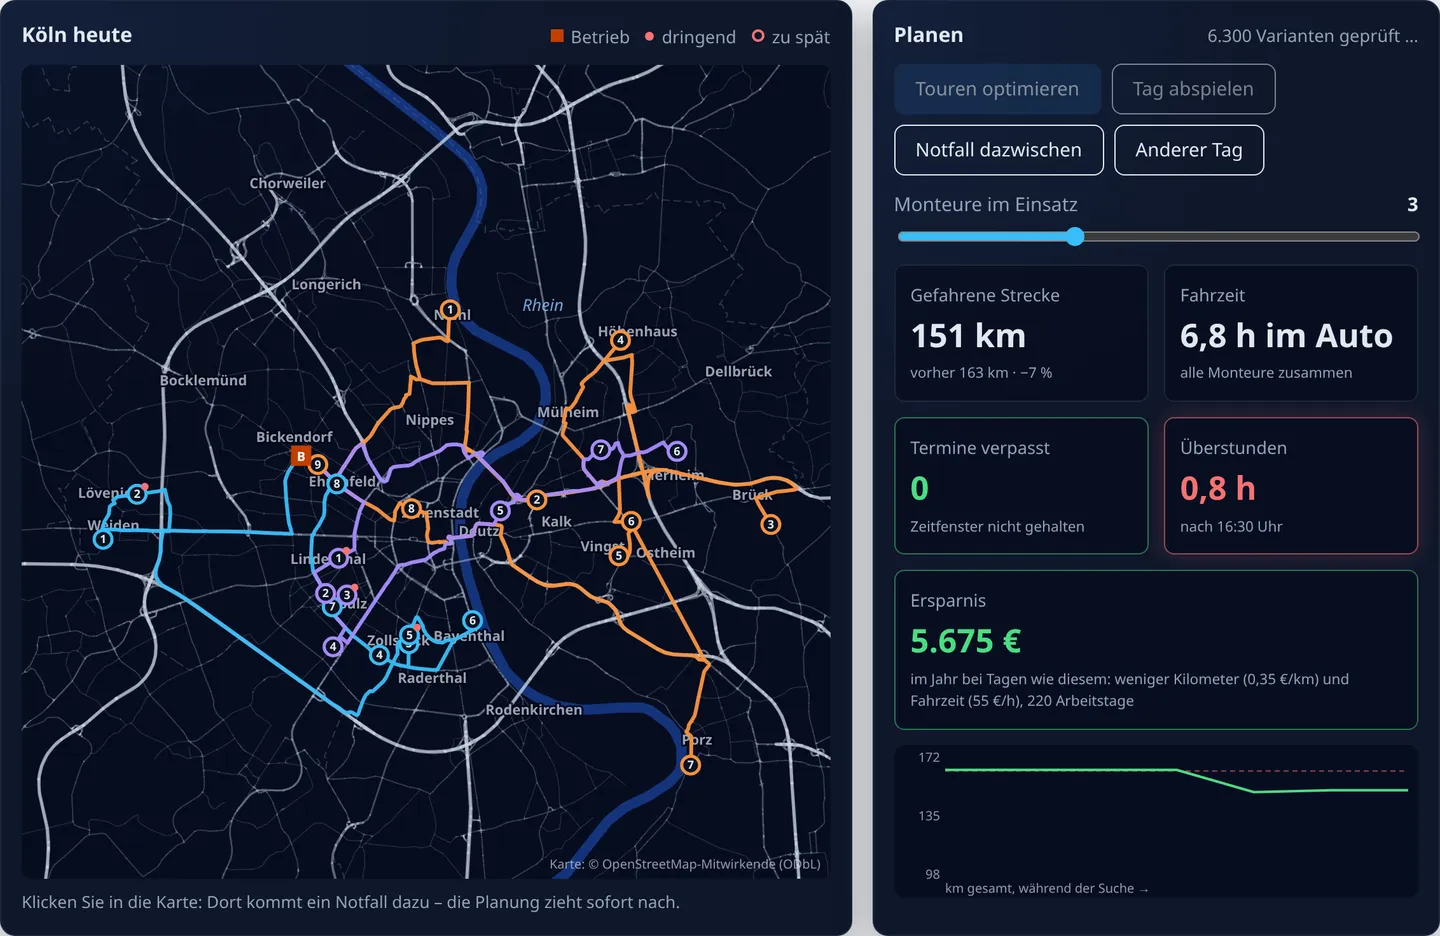
Task: Select blue stop 1 in Weiden
Action: [102, 539]
